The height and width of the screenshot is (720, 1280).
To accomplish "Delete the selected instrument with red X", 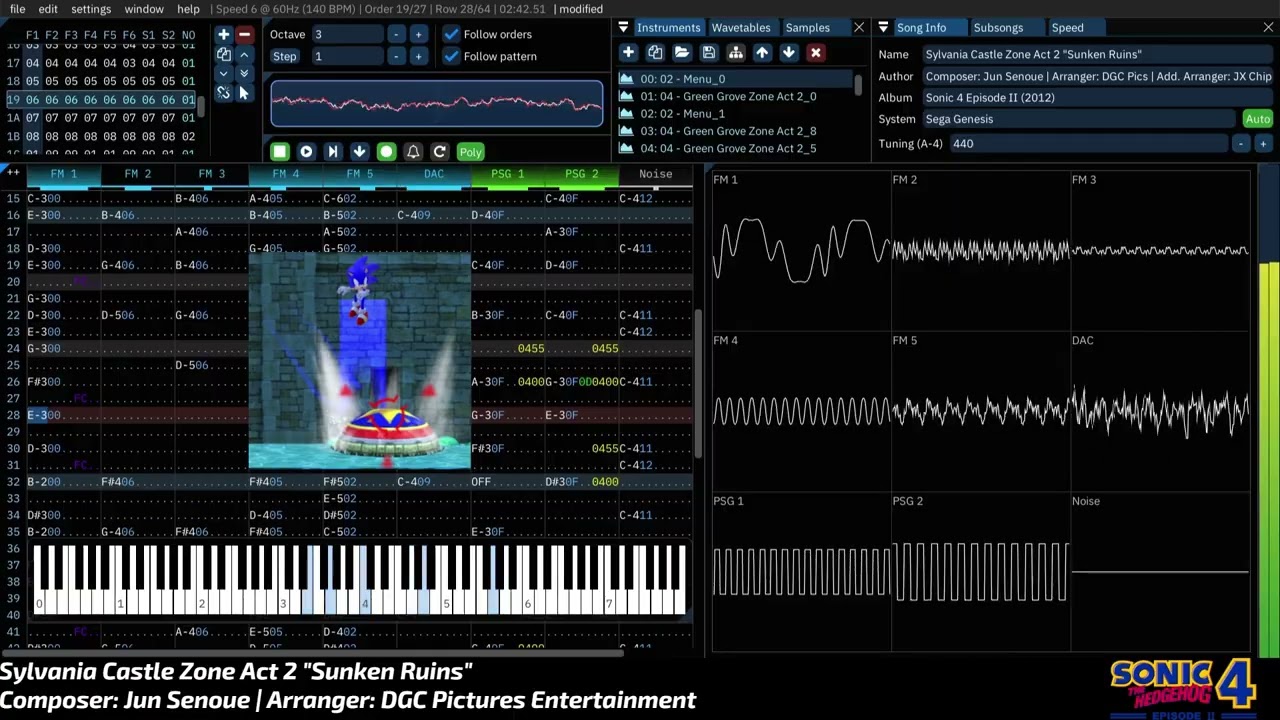I will [816, 53].
